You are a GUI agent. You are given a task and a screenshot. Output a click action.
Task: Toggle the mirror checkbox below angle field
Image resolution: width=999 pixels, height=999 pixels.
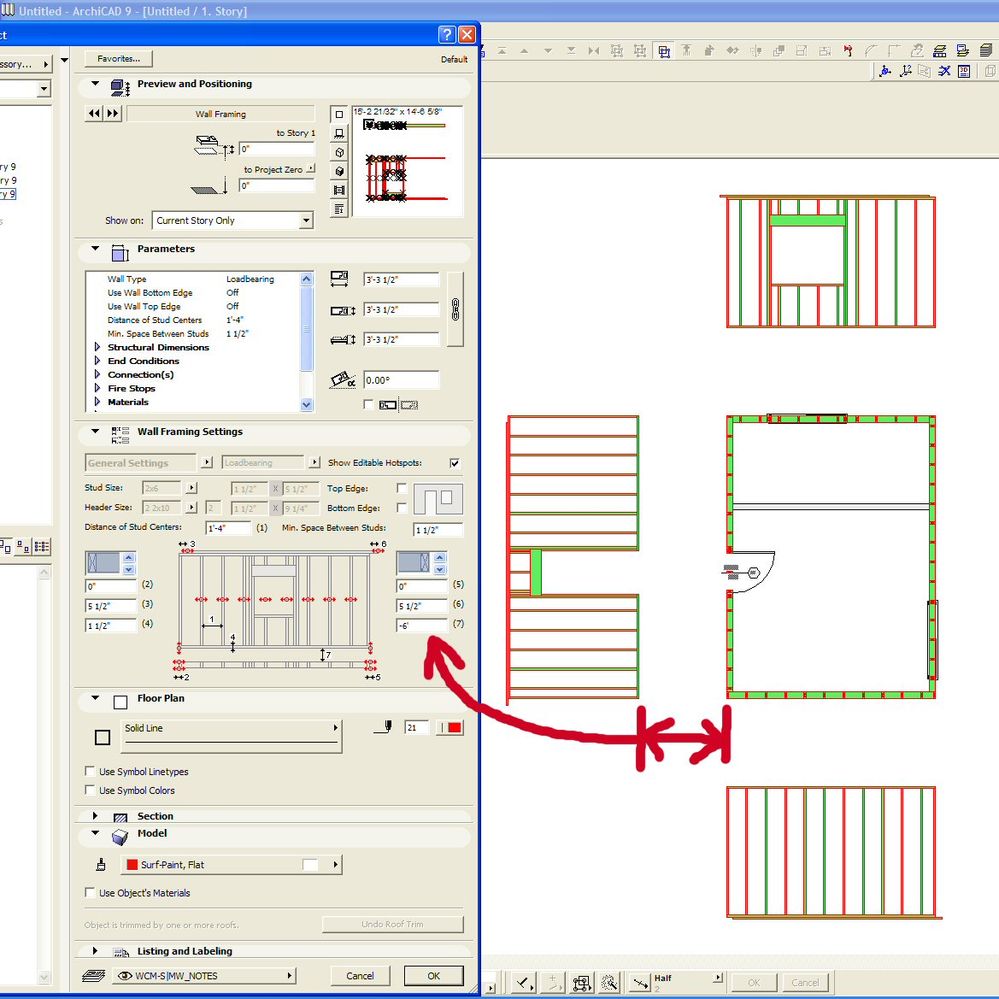coord(368,405)
